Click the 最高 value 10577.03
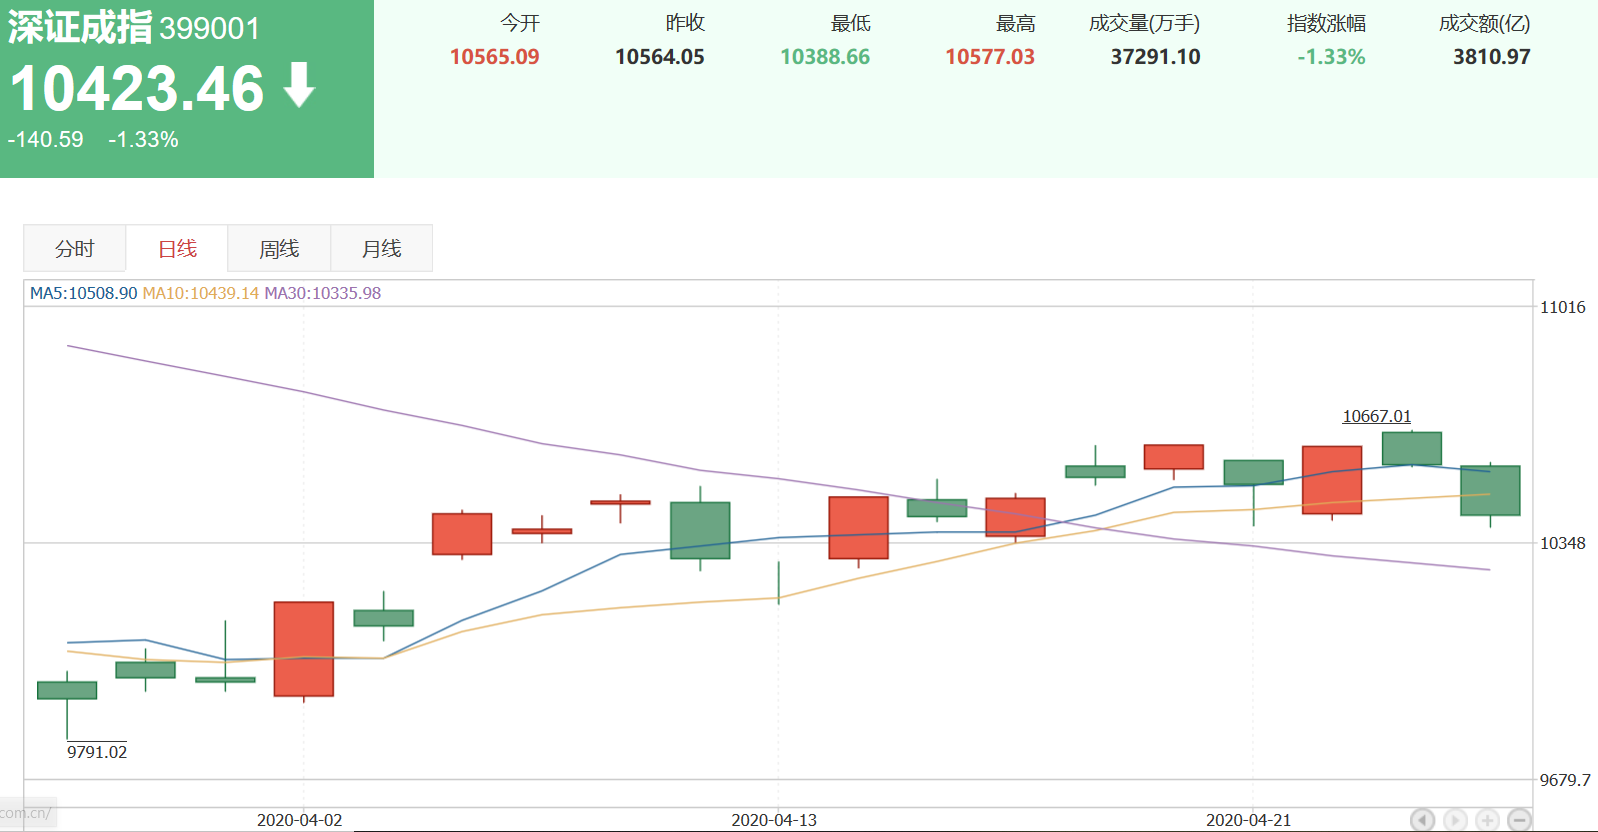The image size is (1598, 832). tap(989, 57)
